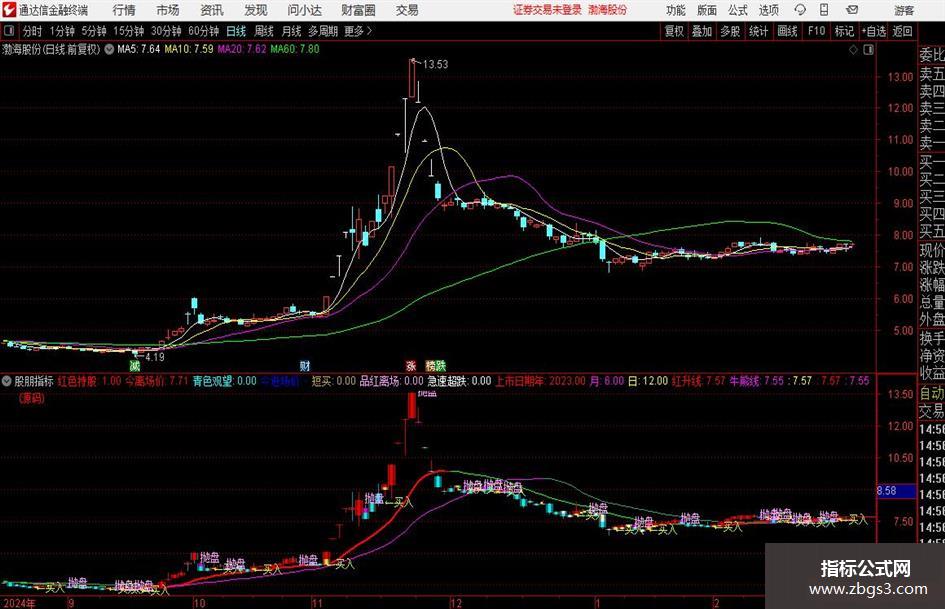Toggle the left panel icon beside 分时
The height and width of the screenshot is (609, 945).
[x=8, y=31]
